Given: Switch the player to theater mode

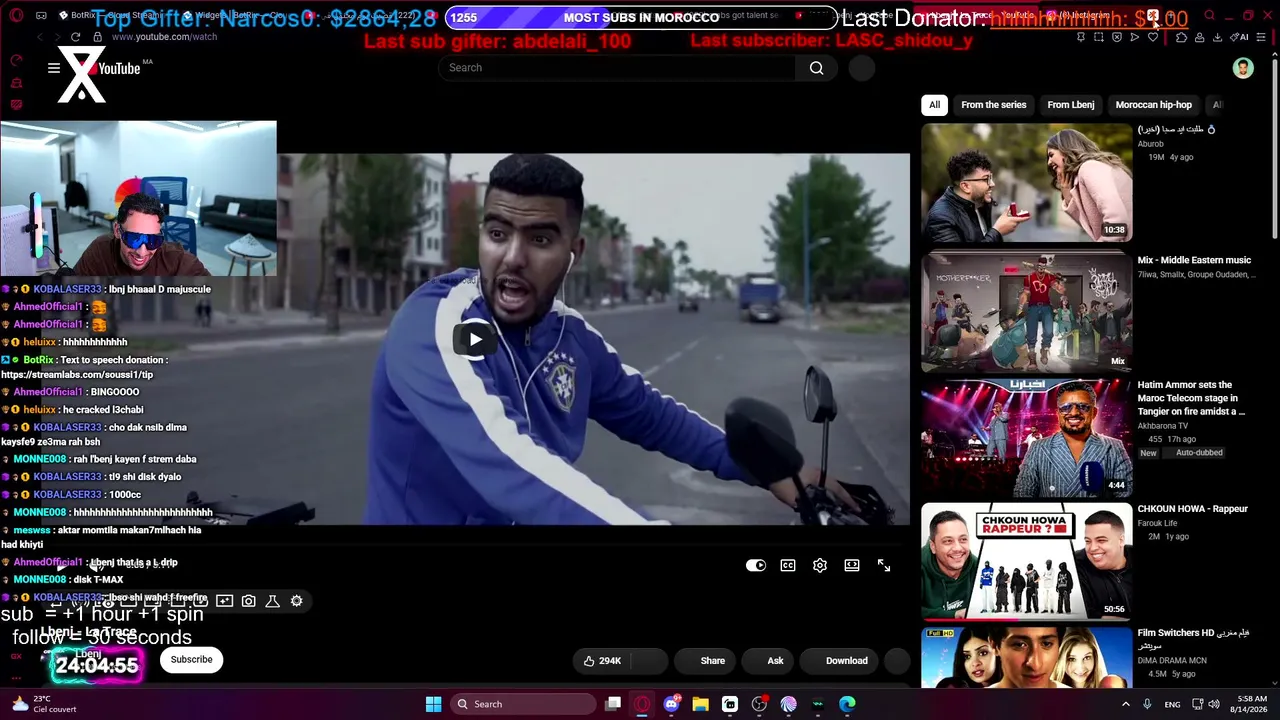Looking at the screenshot, I should (852, 565).
